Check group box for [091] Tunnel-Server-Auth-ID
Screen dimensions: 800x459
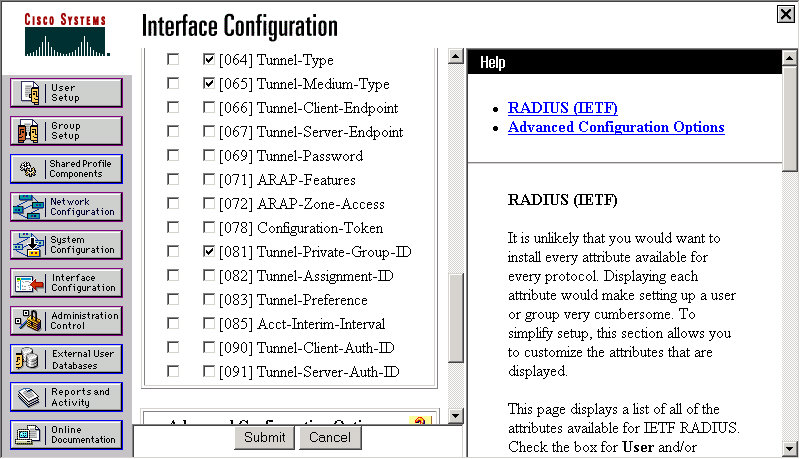(x=209, y=371)
